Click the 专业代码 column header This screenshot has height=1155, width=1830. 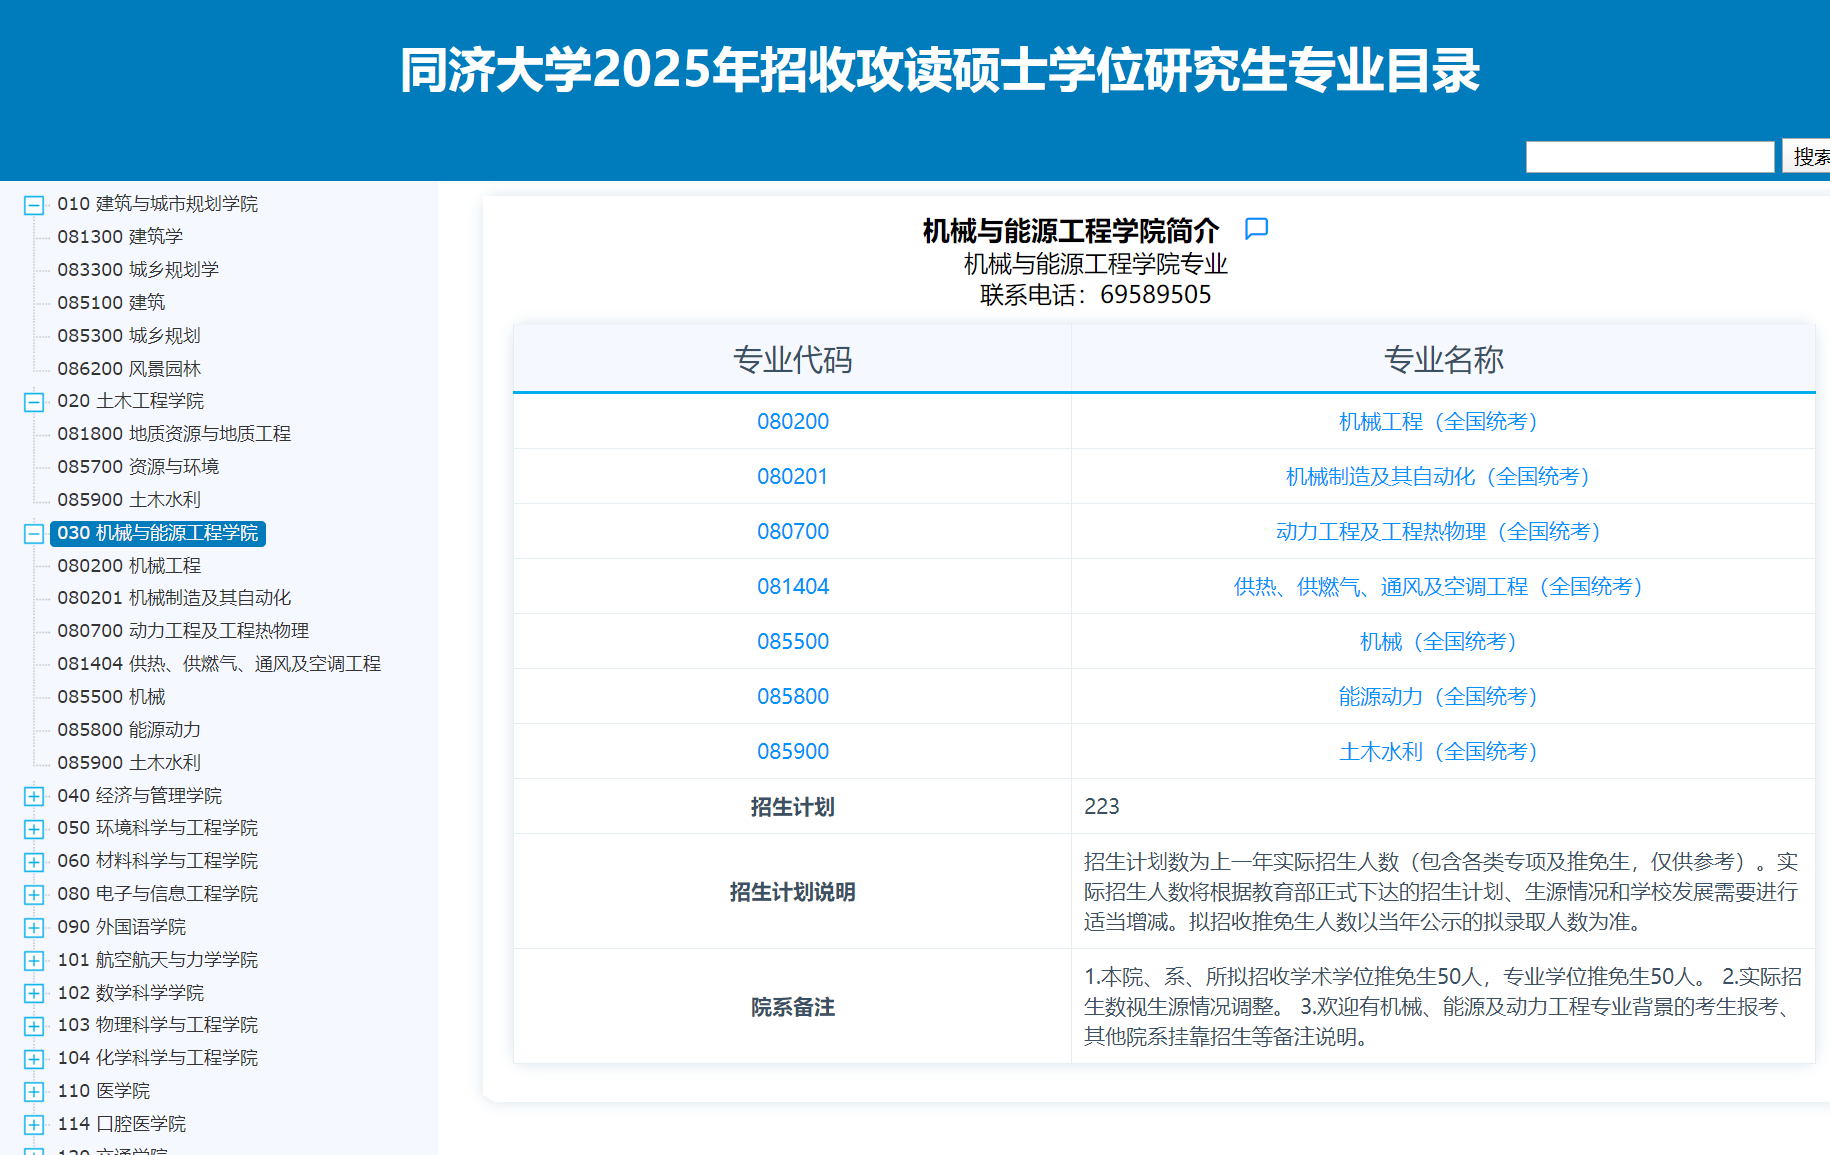pyautogui.click(x=793, y=359)
